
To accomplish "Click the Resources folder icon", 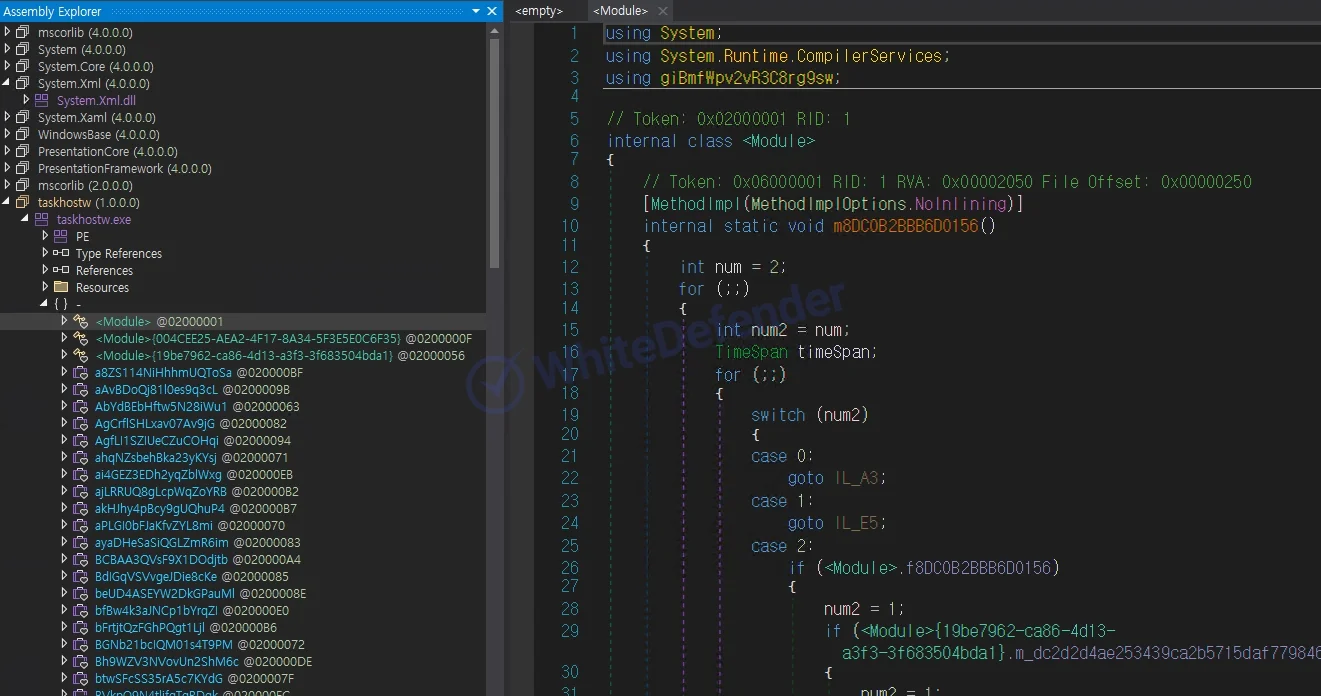I will pos(61,288).
